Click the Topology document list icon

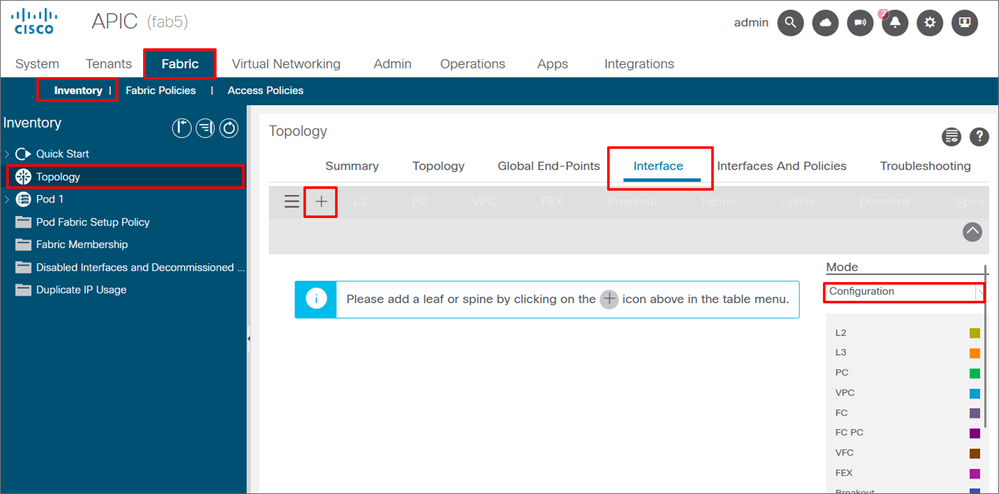[x=951, y=136]
